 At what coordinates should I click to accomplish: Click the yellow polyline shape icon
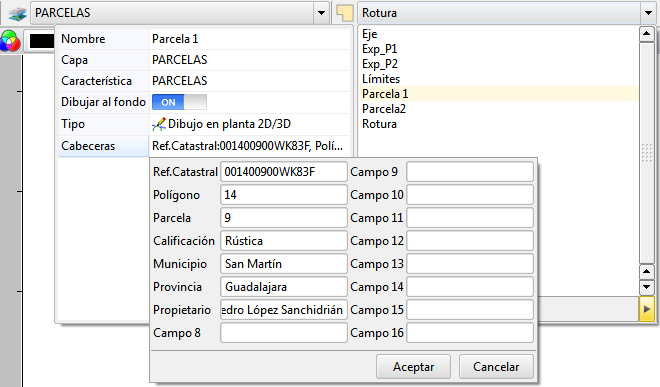coord(344,13)
